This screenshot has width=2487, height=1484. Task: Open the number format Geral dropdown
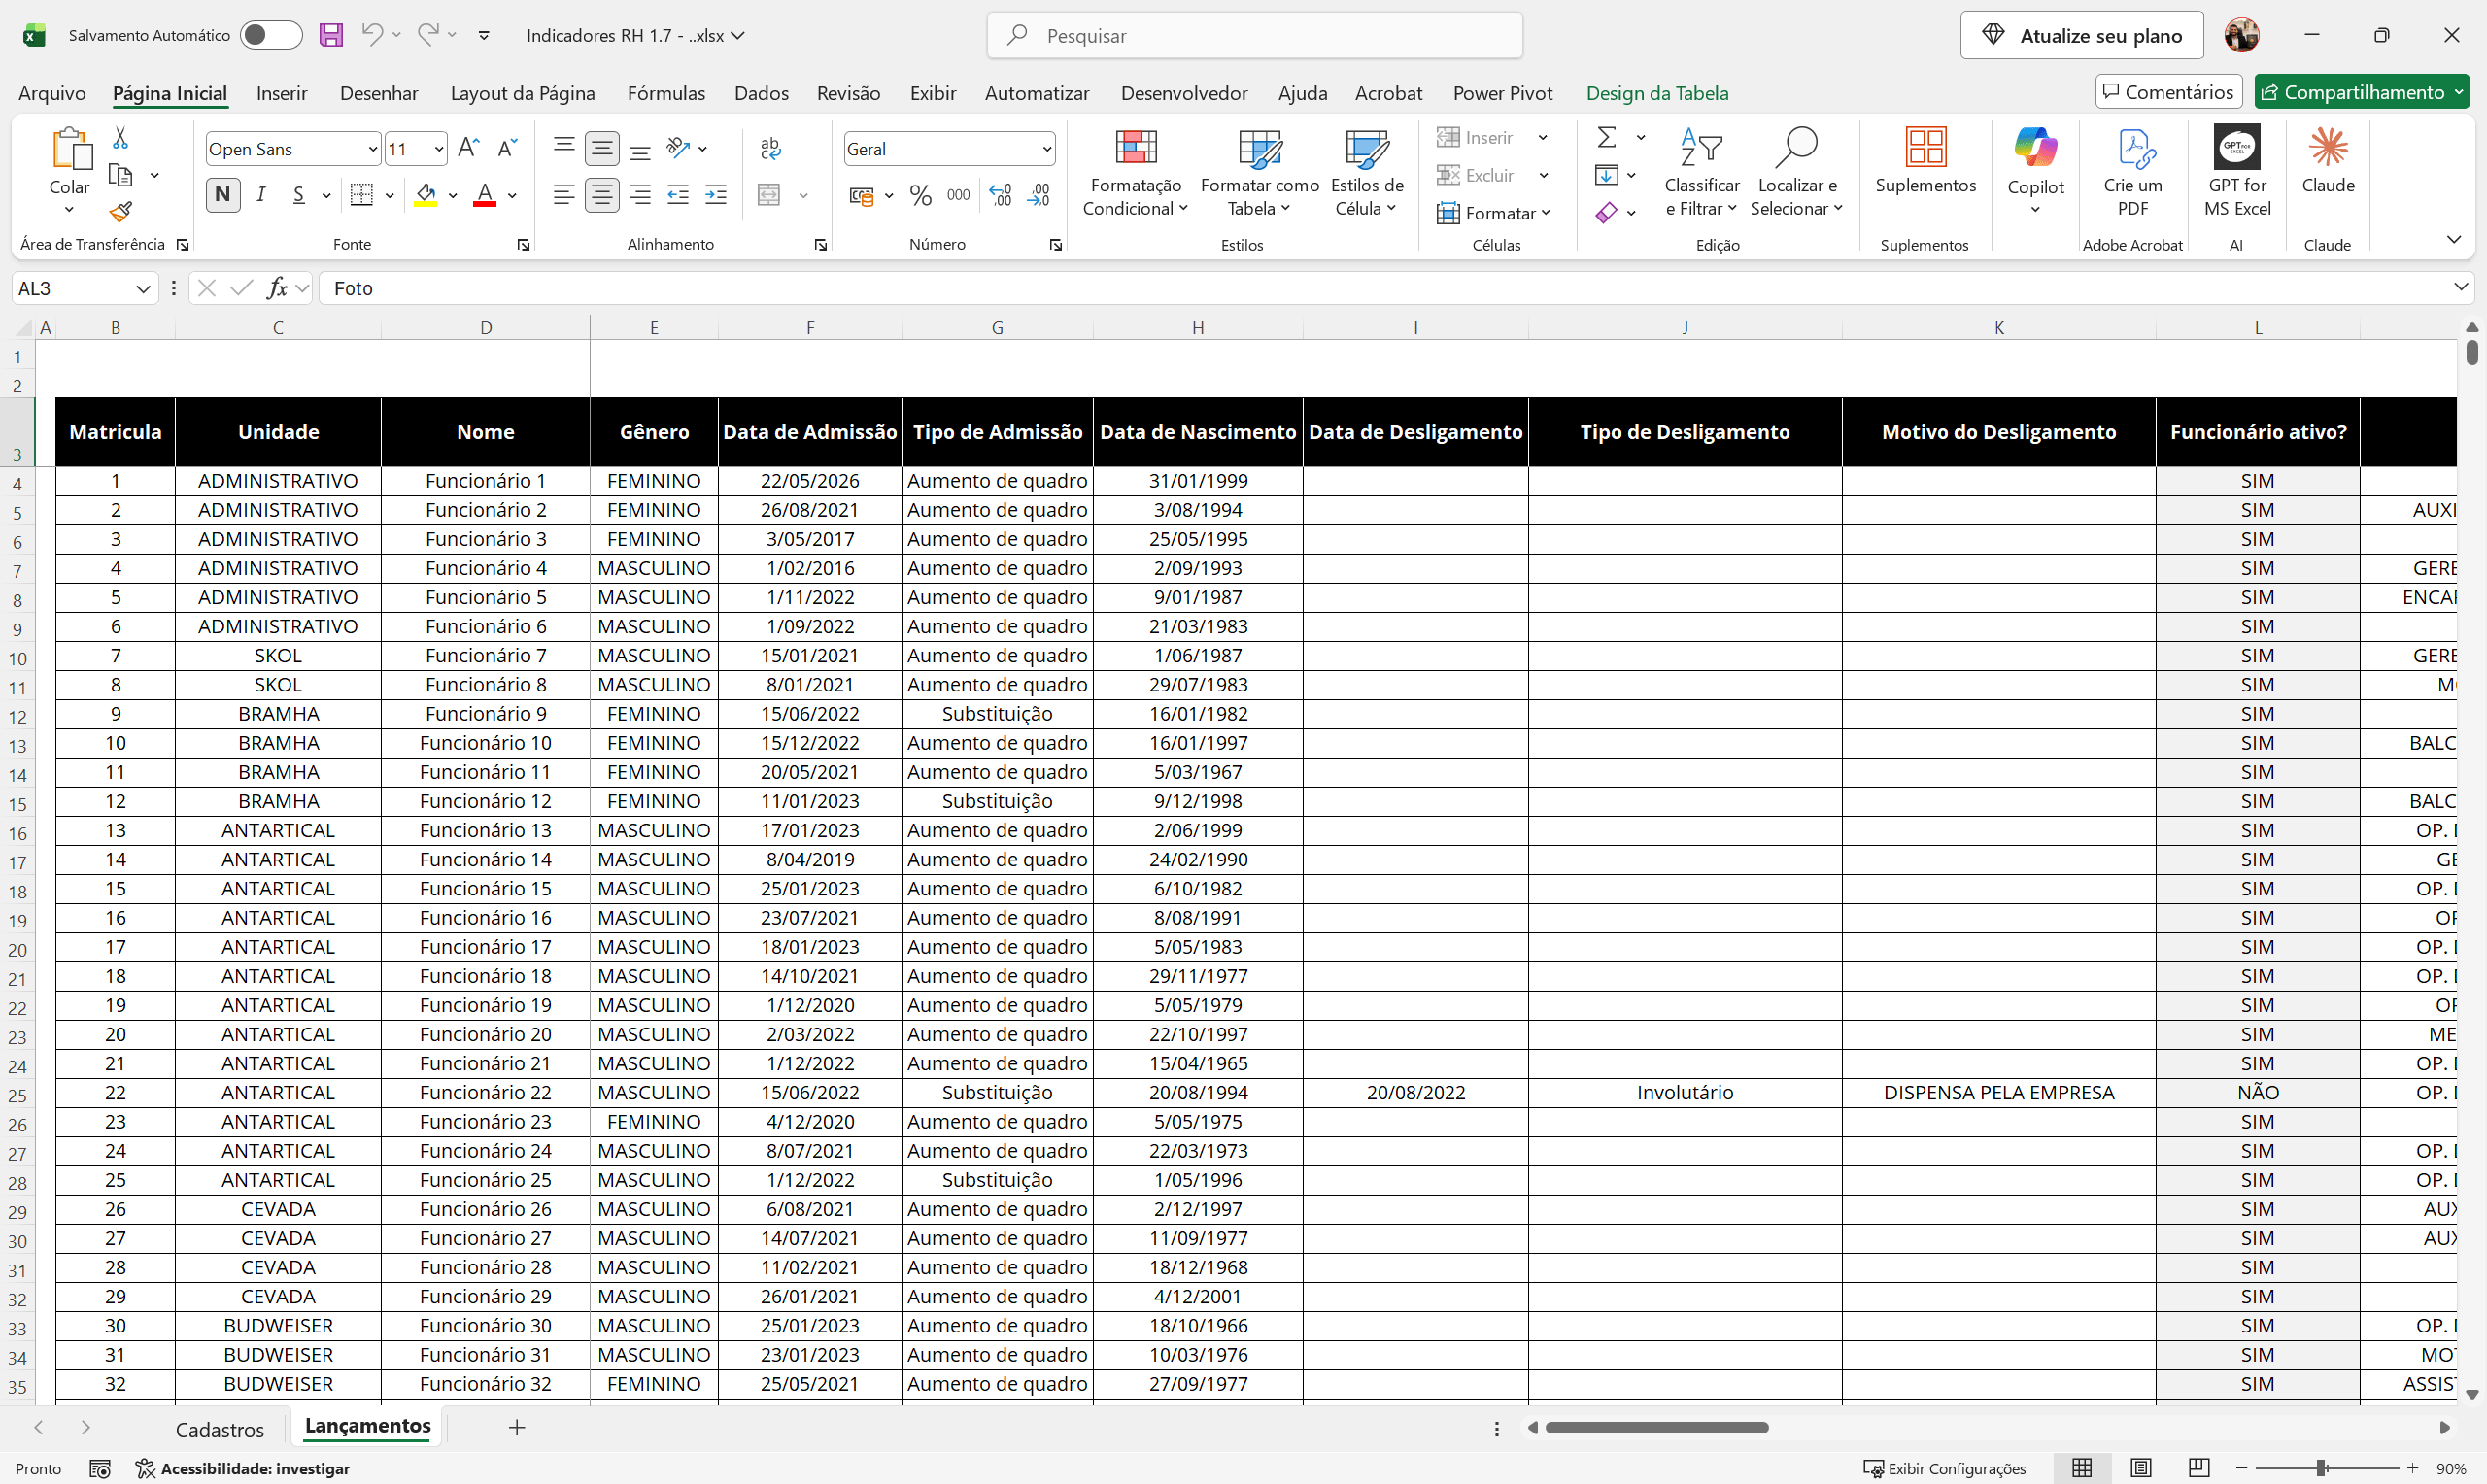1046,149
